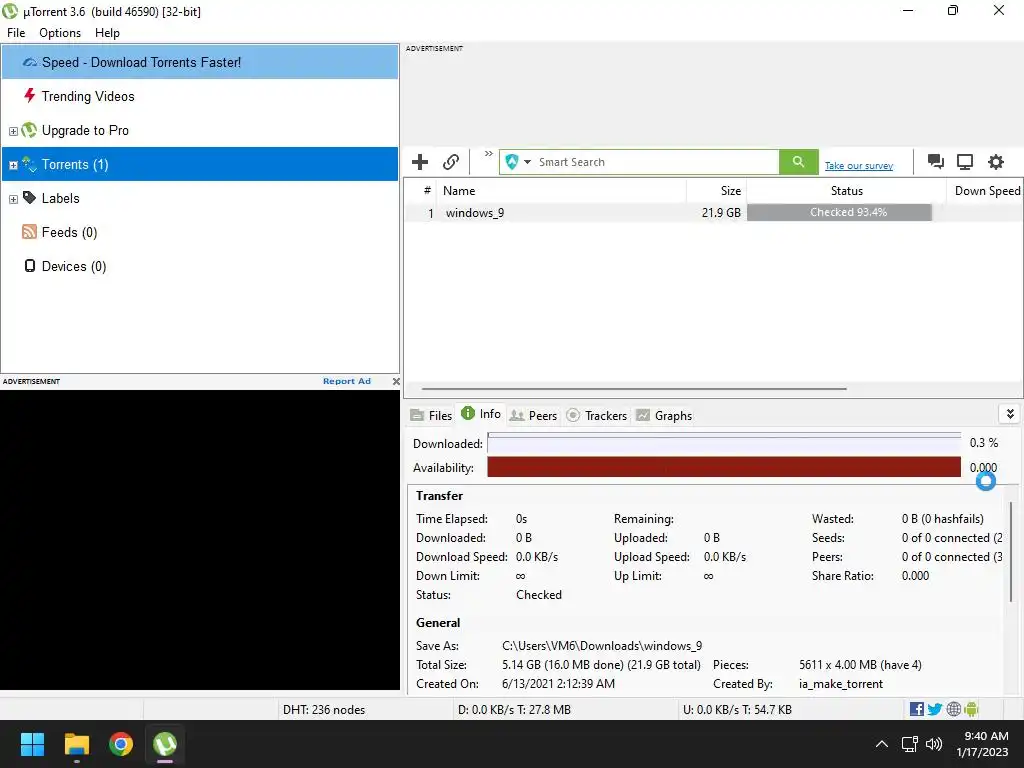The width and height of the screenshot is (1024, 768).
Task: Open the Help menu
Action: 107,33
